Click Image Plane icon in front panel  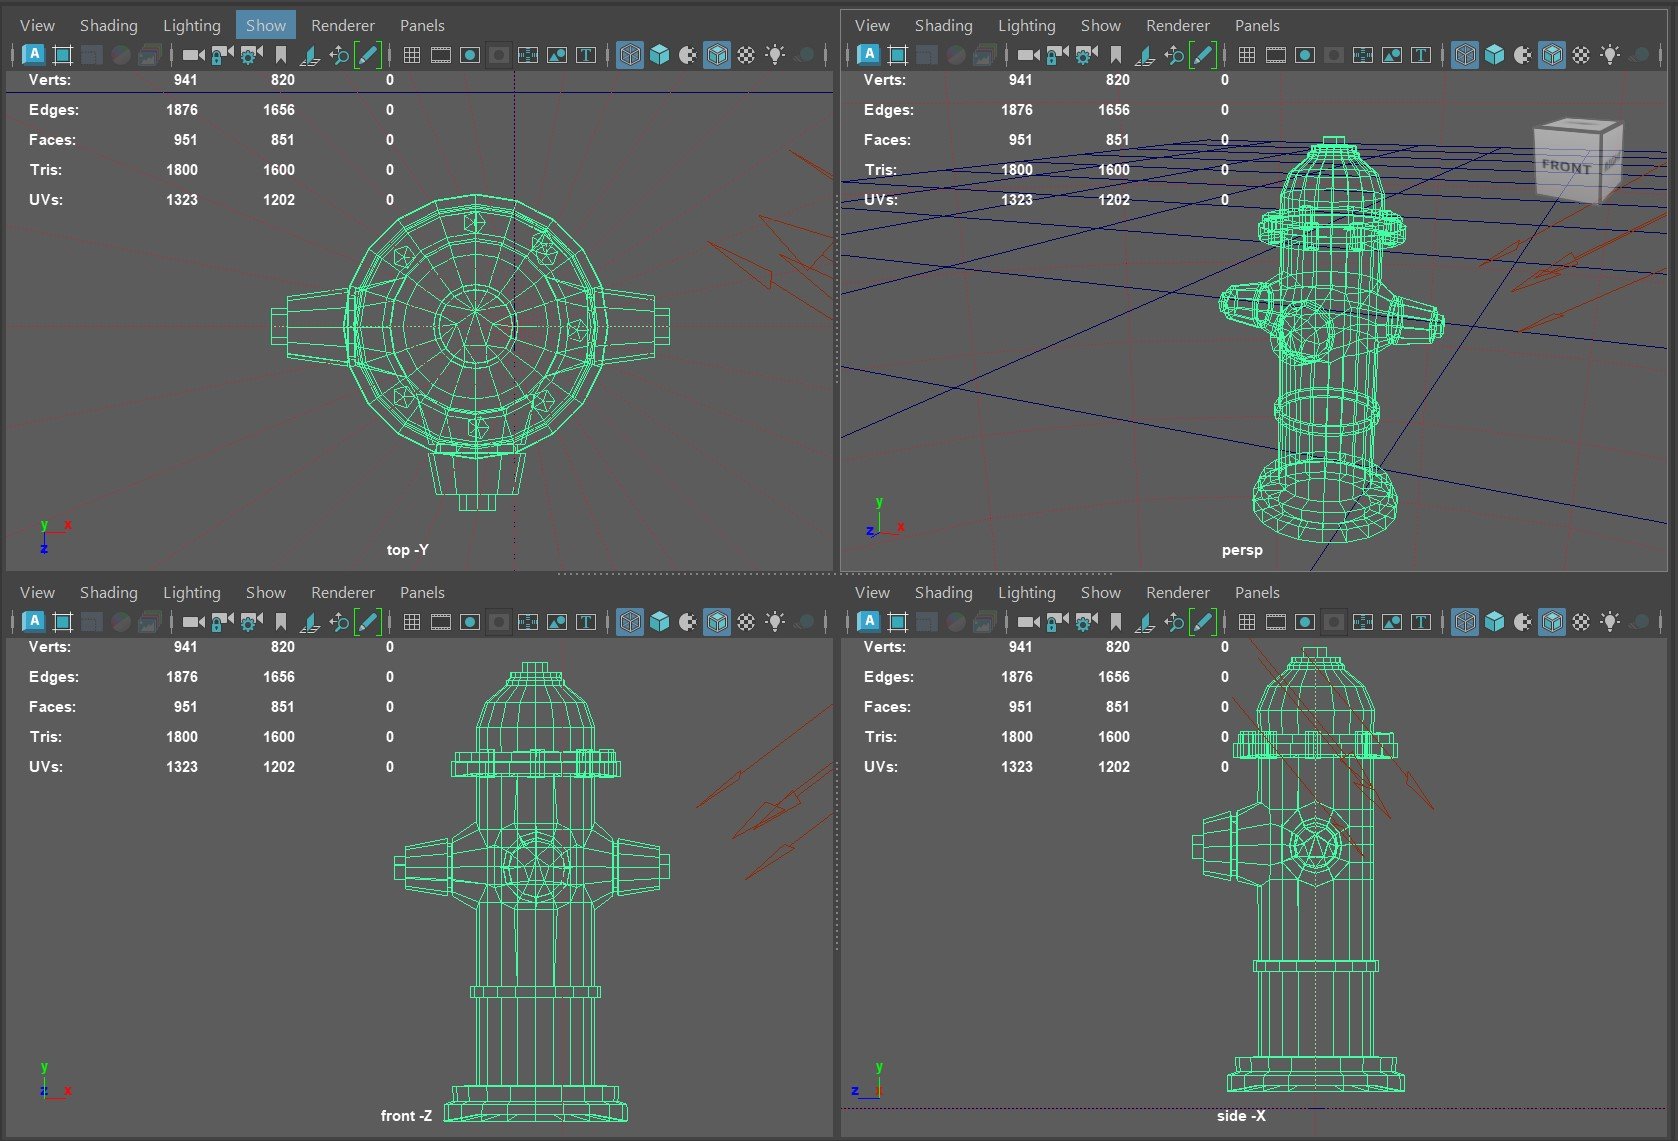coord(310,622)
